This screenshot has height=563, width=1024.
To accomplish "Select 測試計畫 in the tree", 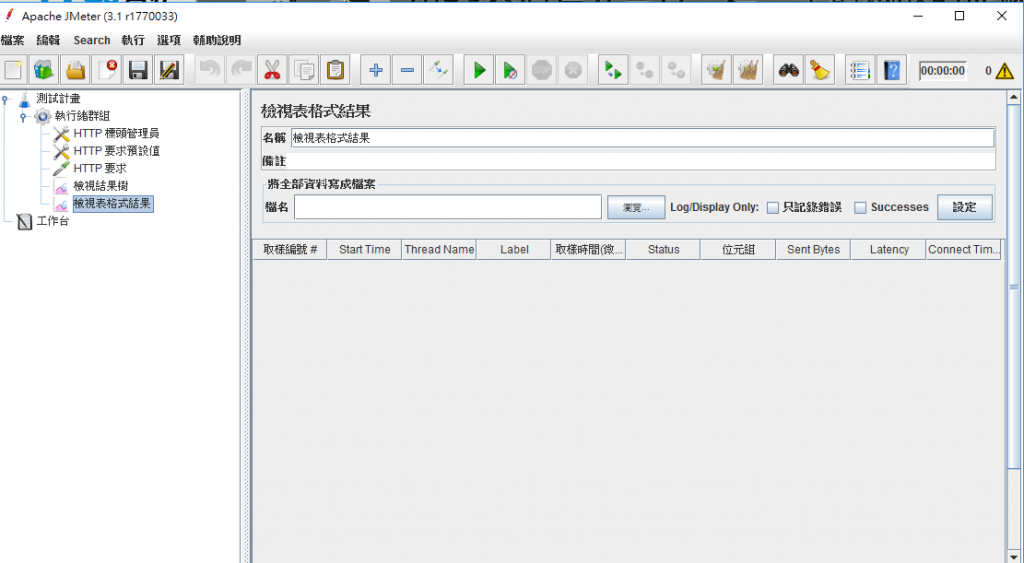I will (59, 99).
